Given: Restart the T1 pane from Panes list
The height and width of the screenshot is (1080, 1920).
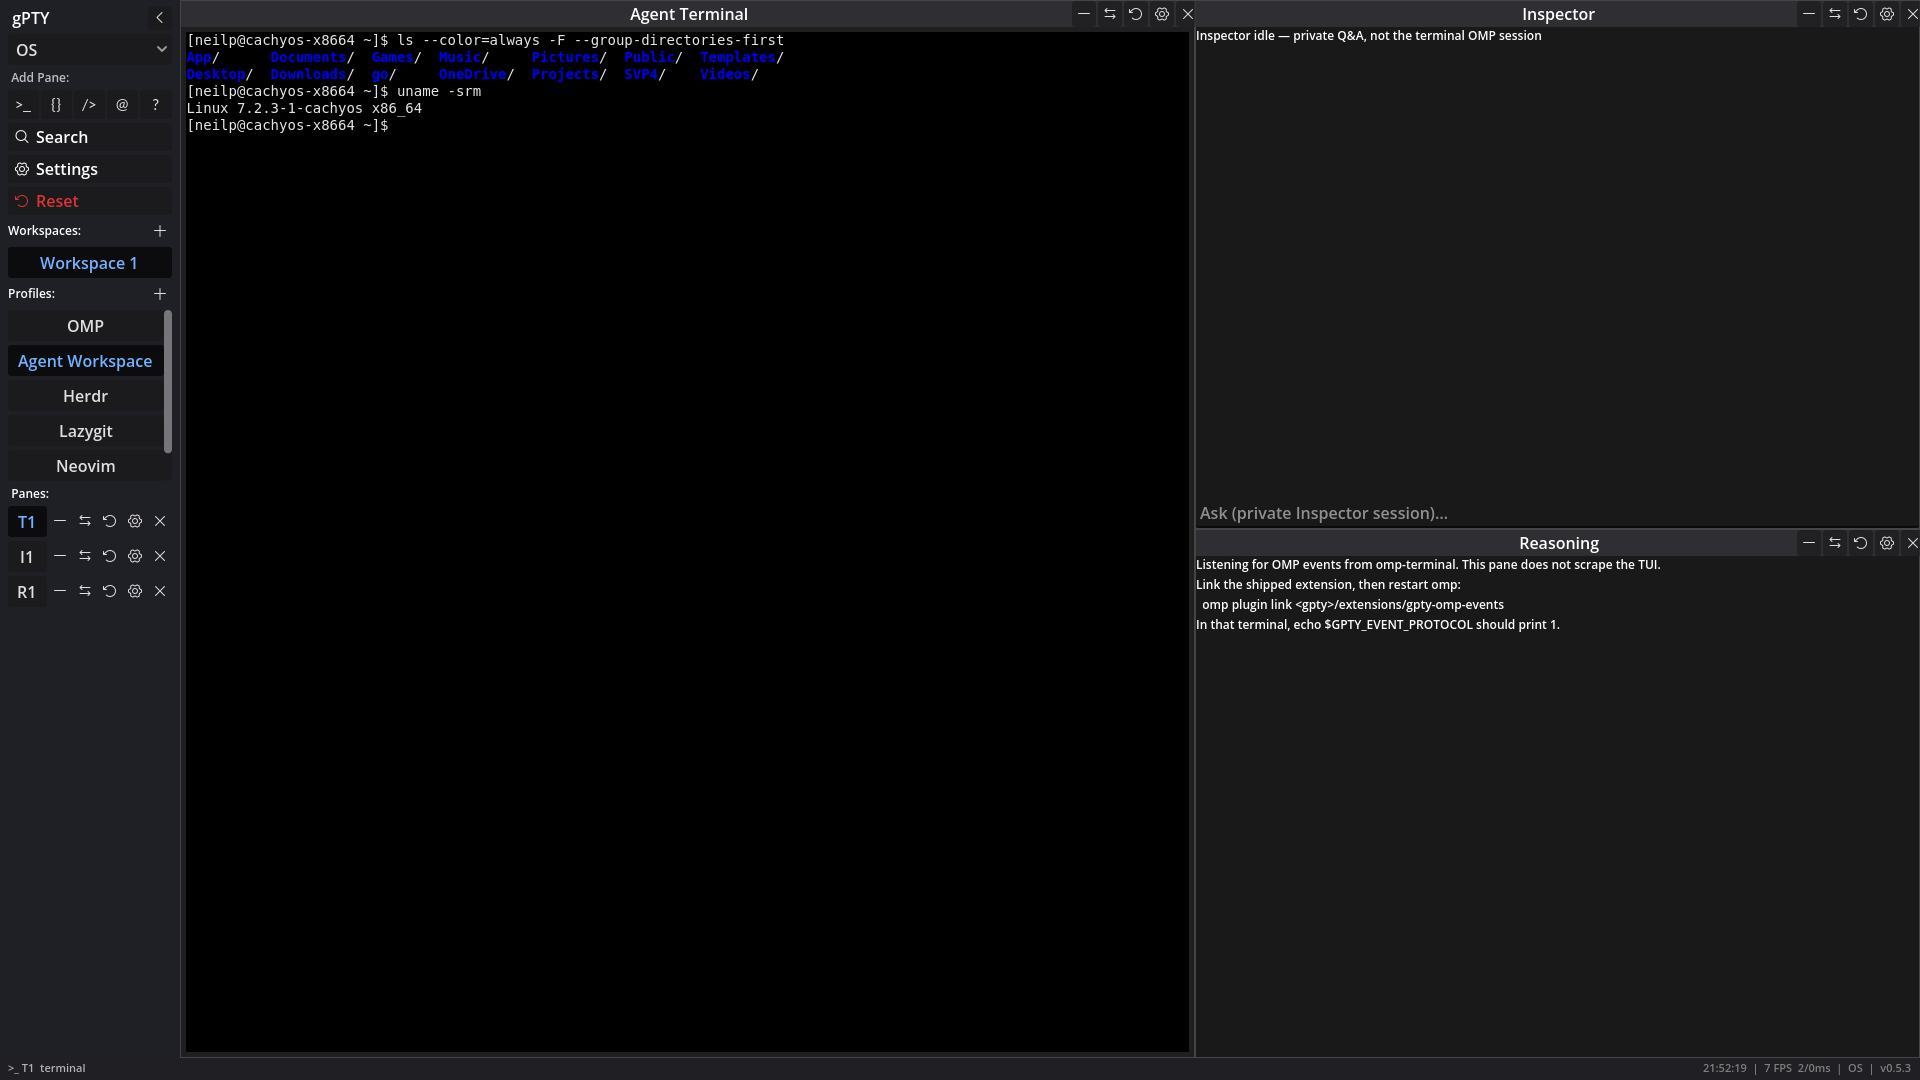Looking at the screenshot, I should point(110,521).
